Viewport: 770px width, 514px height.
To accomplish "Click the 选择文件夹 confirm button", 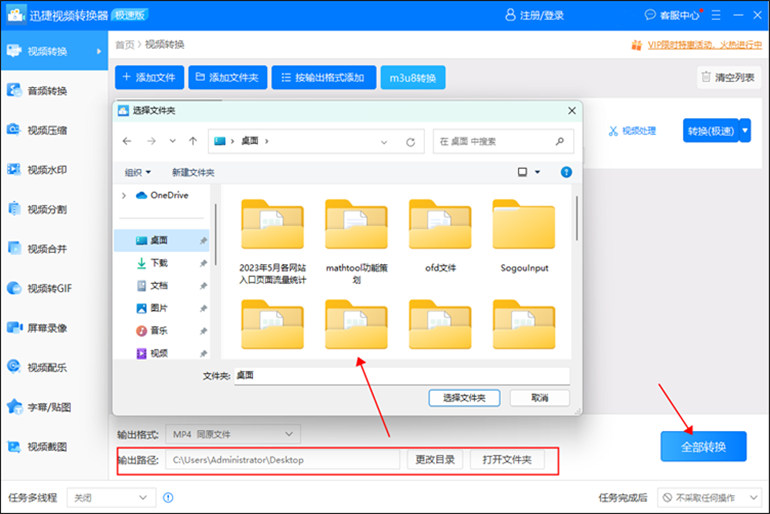I will [x=464, y=398].
